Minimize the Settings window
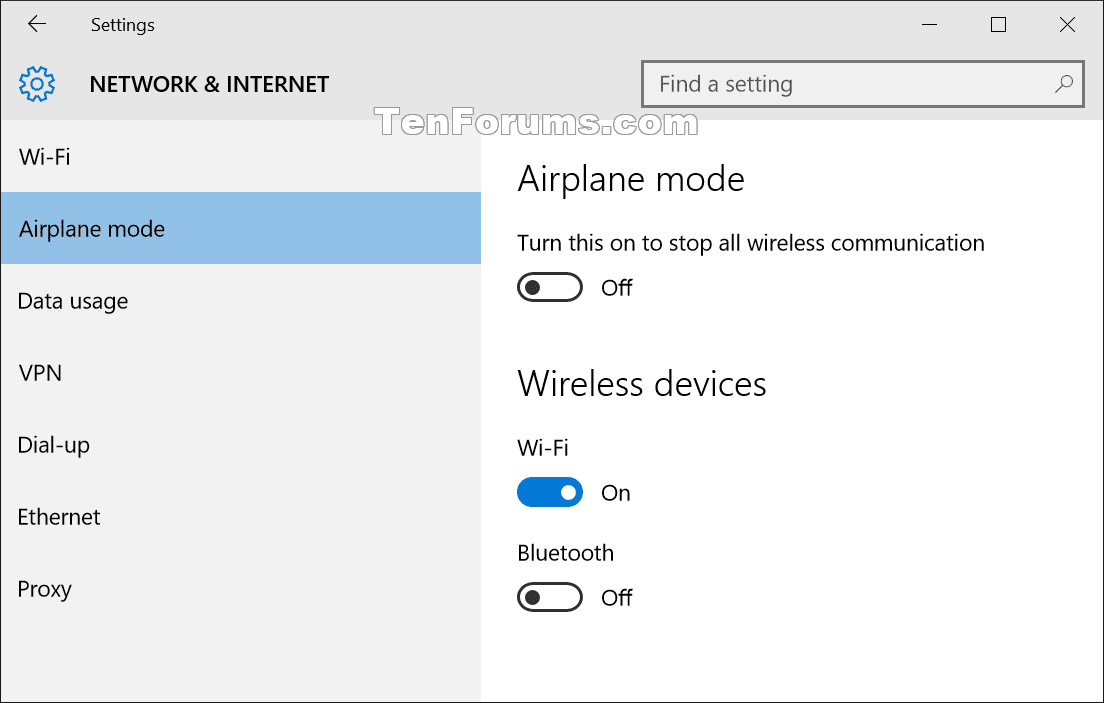Image resolution: width=1104 pixels, height=703 pixels. pos(929,25)
